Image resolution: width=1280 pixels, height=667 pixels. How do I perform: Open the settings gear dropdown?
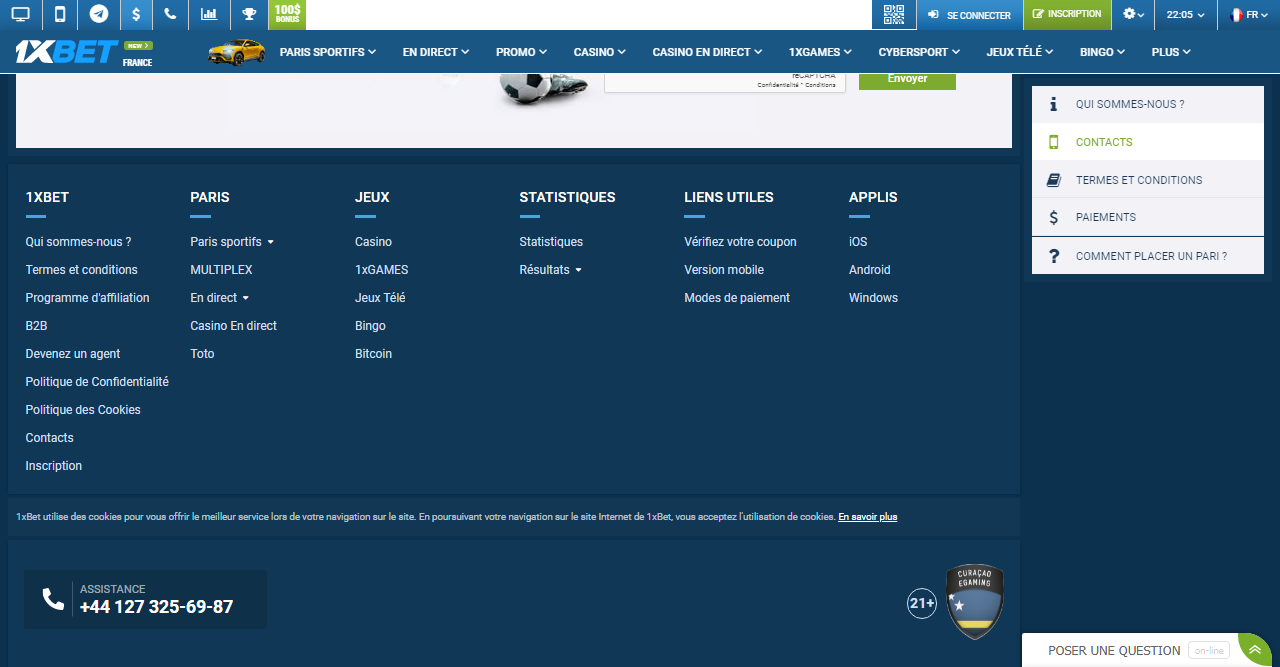[x=1133, y=14]
